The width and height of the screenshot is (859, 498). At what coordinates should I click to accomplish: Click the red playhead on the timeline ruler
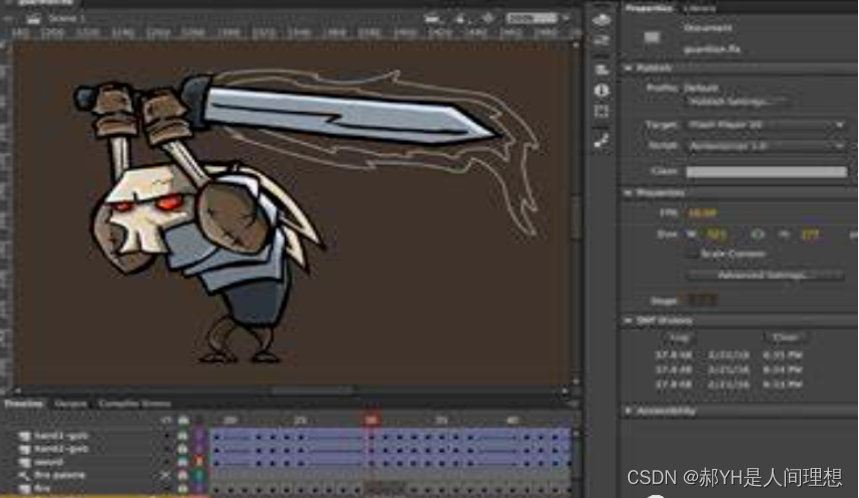coord(371,420)
